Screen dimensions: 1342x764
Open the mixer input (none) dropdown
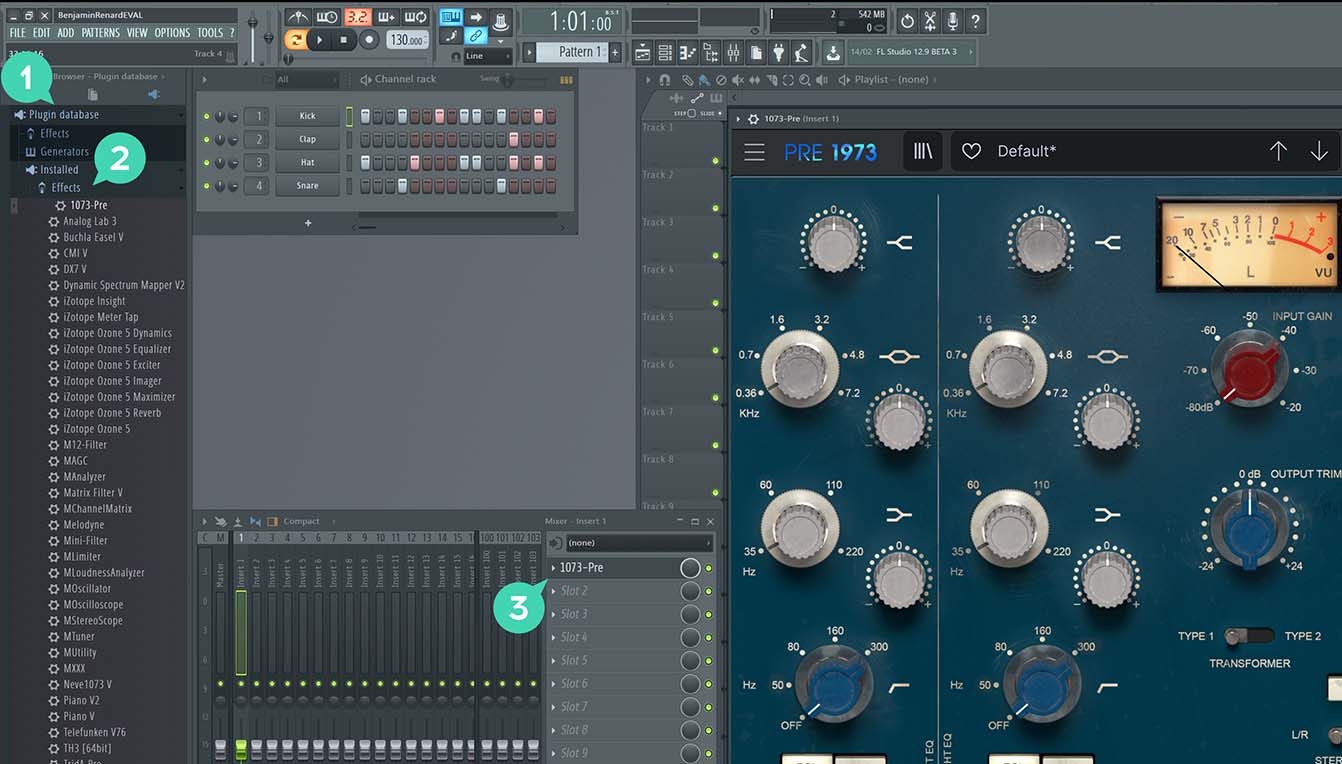(x=639, y=543)
